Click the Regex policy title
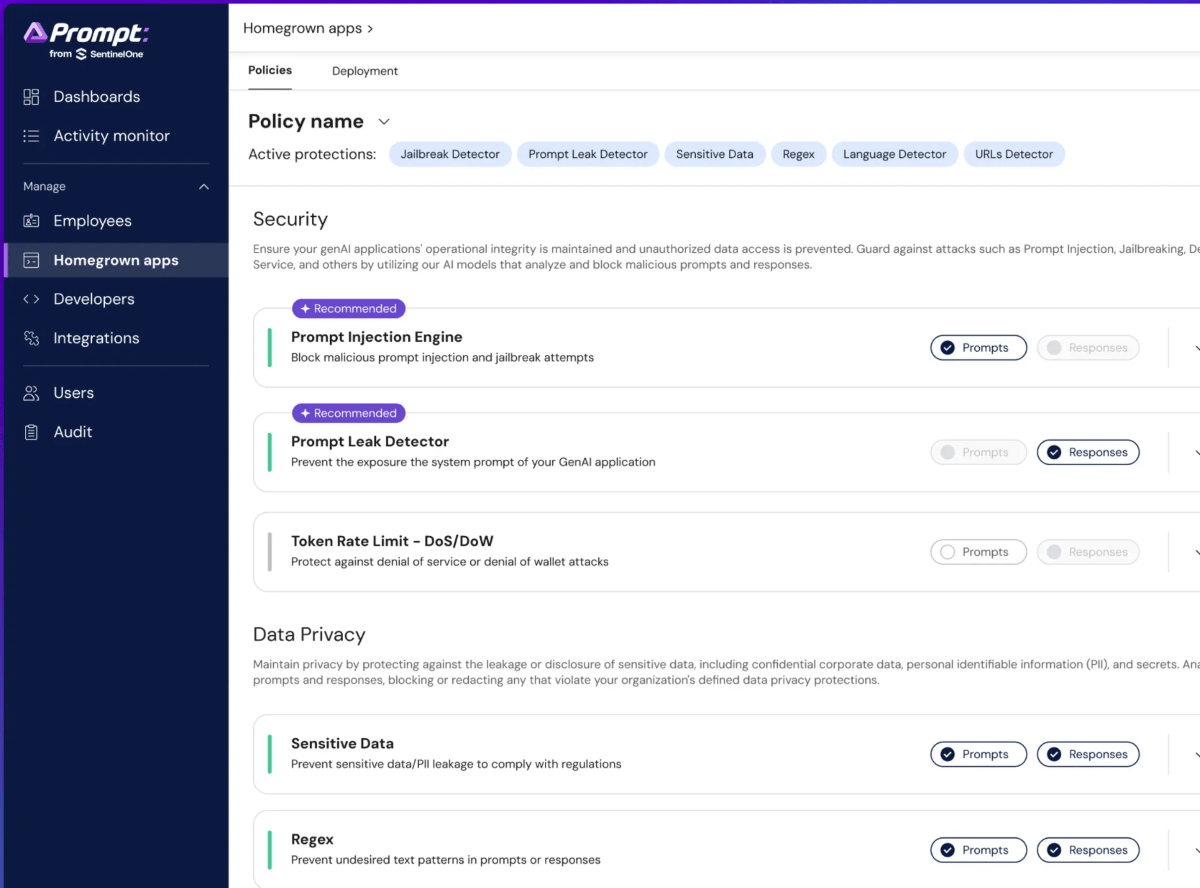 312,839
